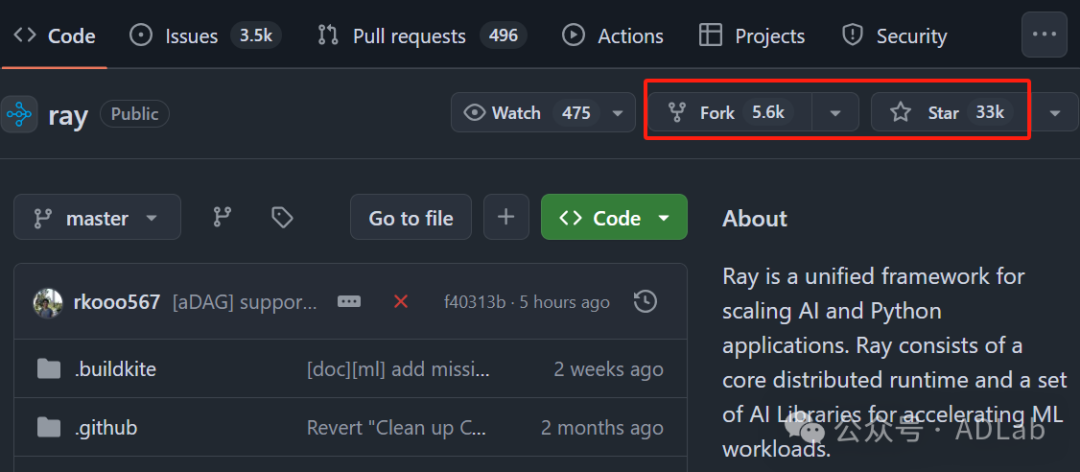Viewport: 1080px width, 472px height.
Task: Open commit f40313b link
Action: click(475, 302)
